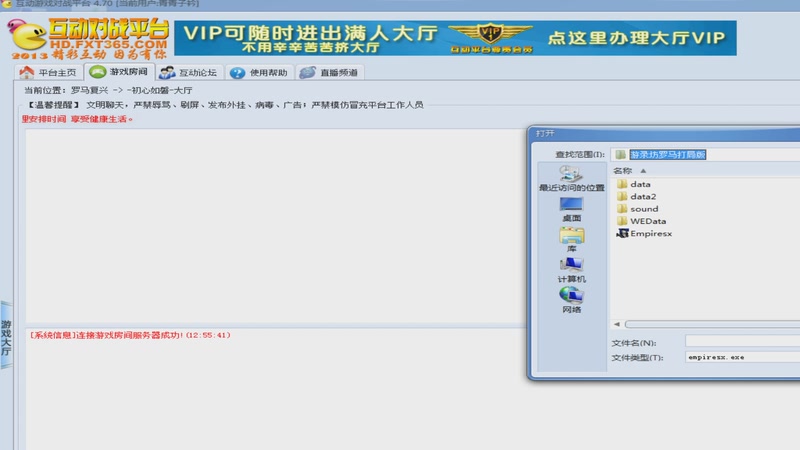Open the 使用帮助 tab
The width and height of the screenshot is (800, 450).
coord(259,72)
